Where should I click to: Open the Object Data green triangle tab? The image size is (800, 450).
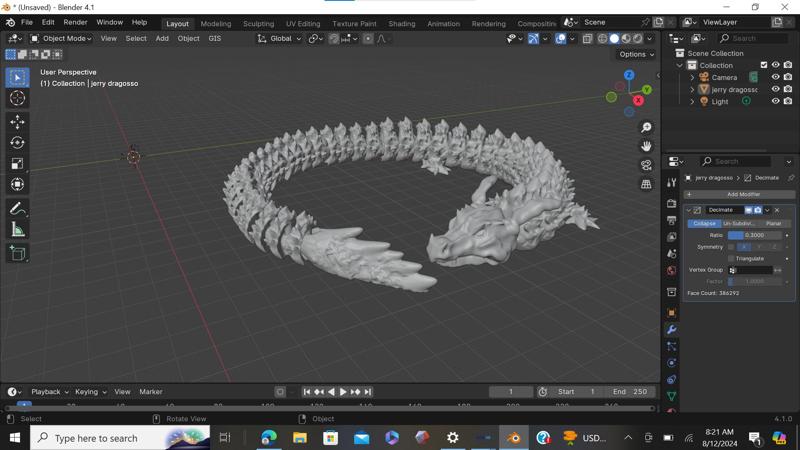pos(671,396)
